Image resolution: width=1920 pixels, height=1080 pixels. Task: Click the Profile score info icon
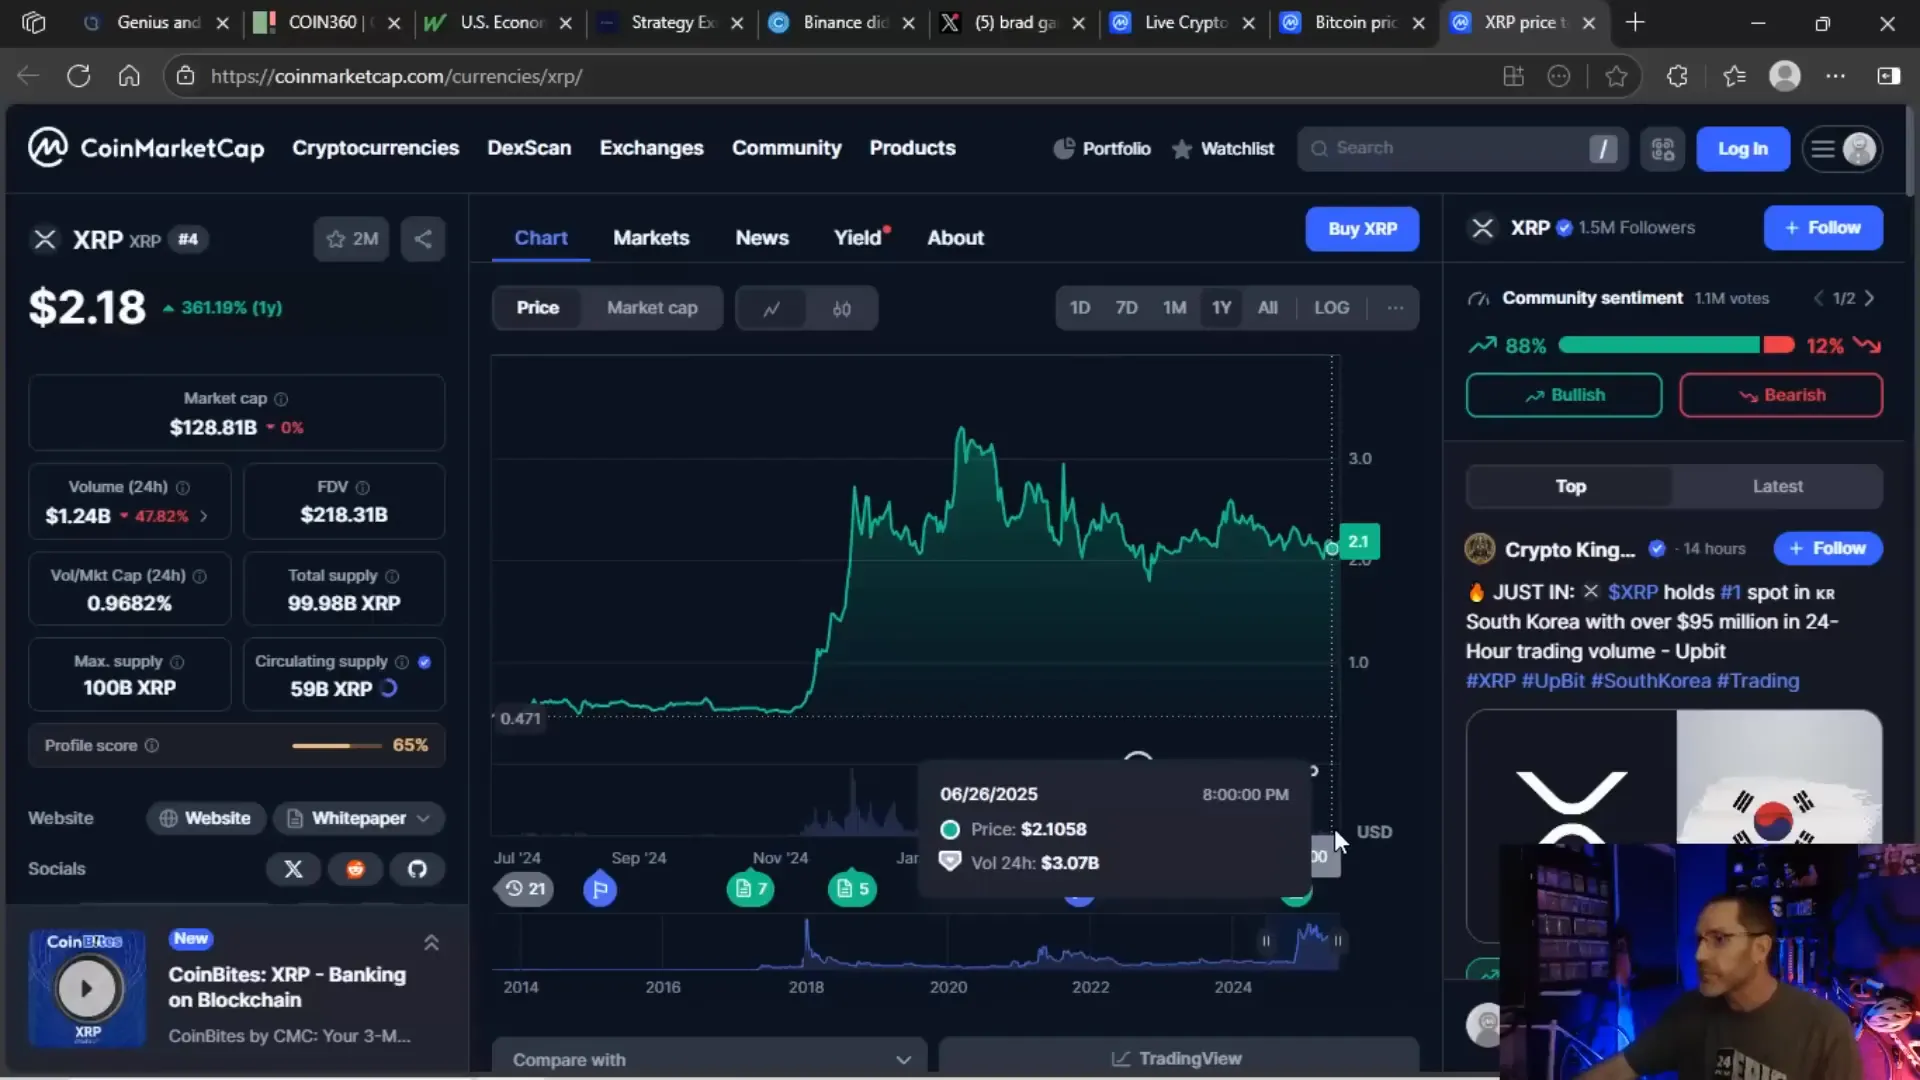(152, 746)
